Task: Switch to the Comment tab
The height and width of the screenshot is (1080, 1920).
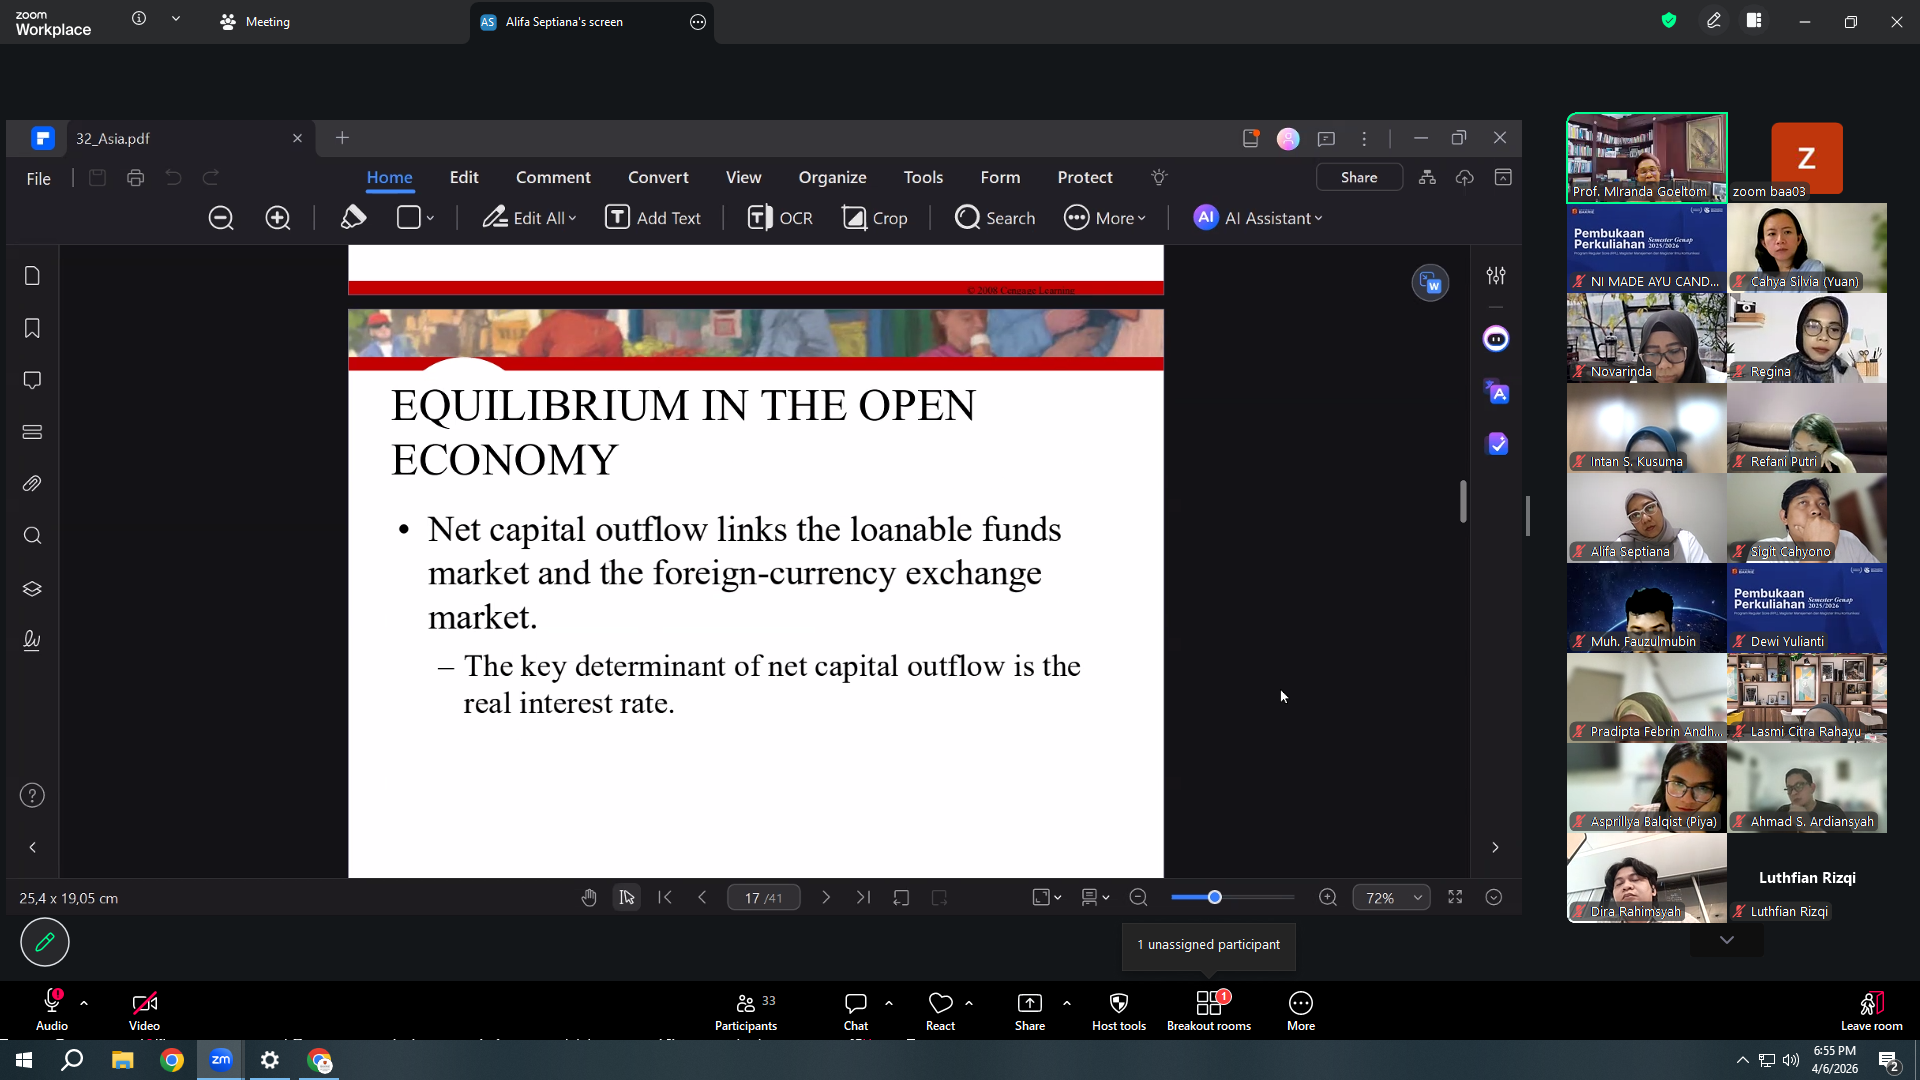Action: pyautogui.click(x=553, y=177)
